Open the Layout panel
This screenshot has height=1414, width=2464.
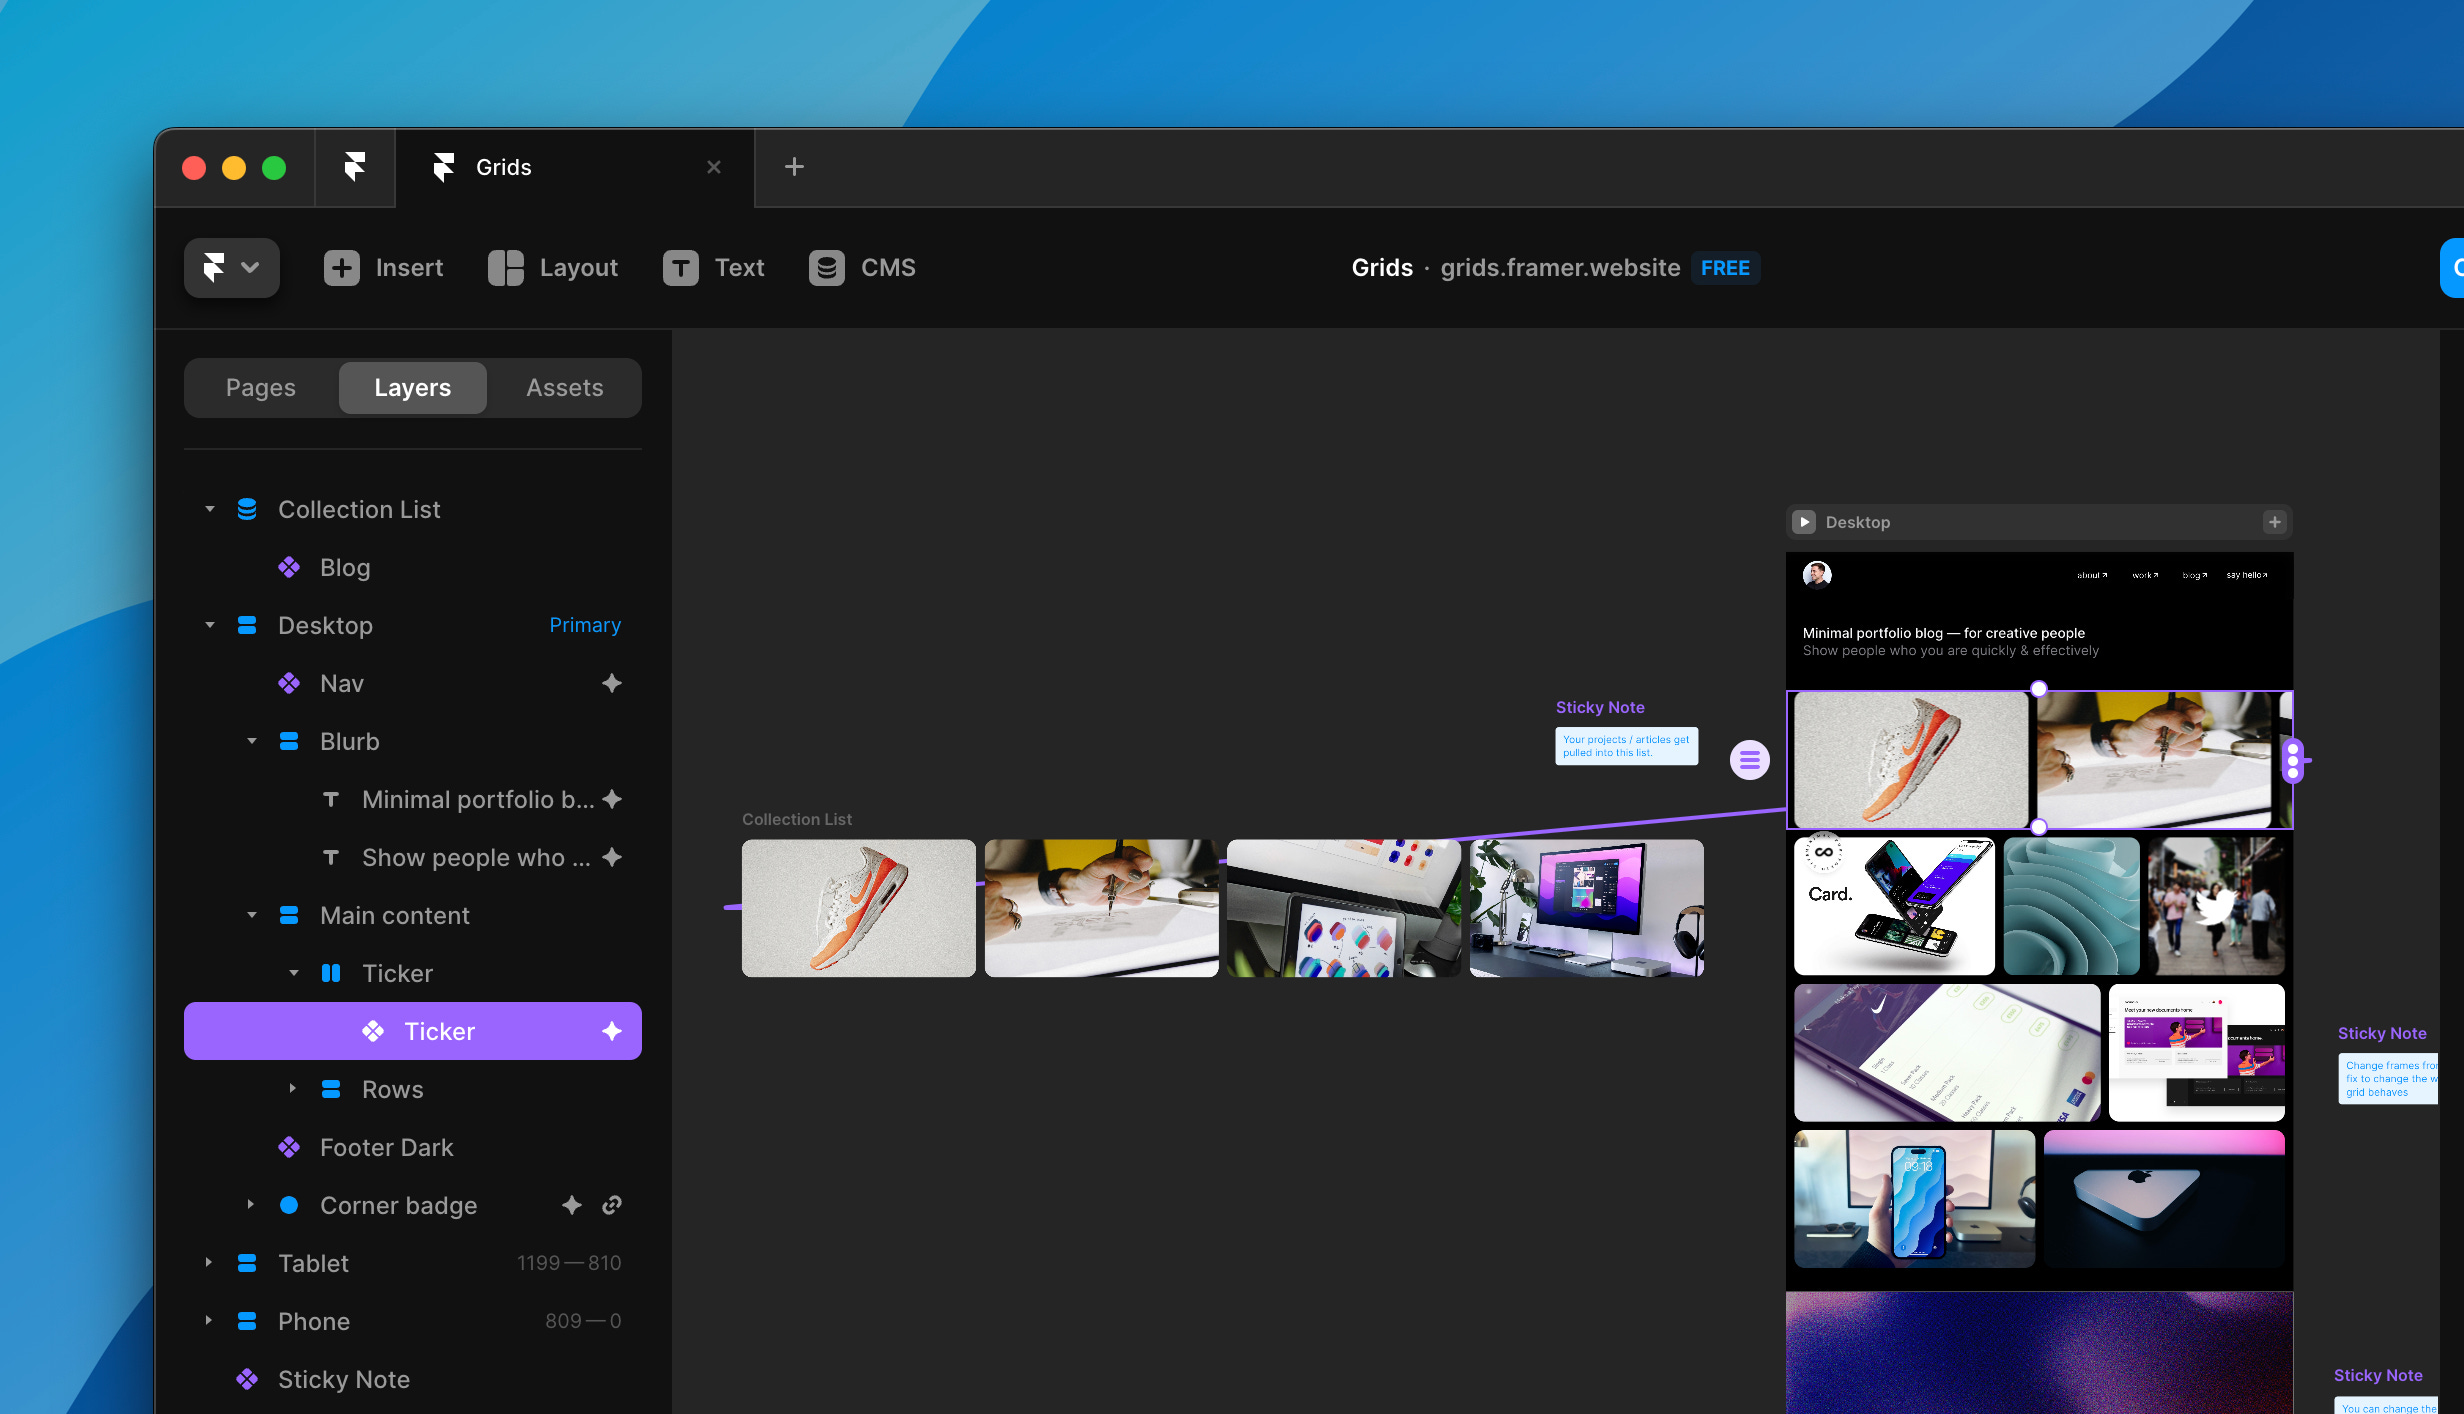(552, 267)
